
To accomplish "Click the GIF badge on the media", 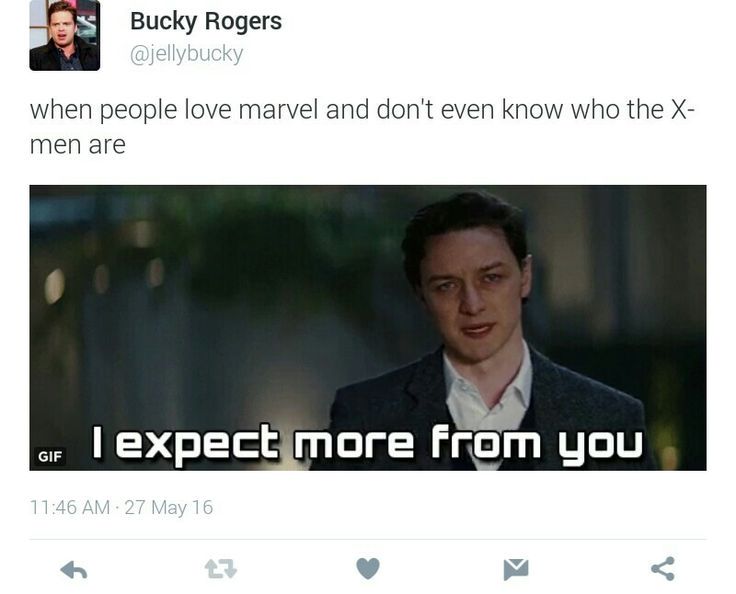I will coord(50,456).
